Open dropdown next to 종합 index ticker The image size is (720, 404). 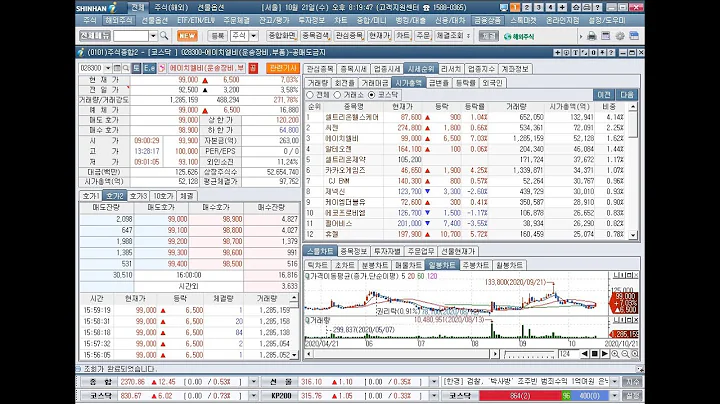coord(253,382)
